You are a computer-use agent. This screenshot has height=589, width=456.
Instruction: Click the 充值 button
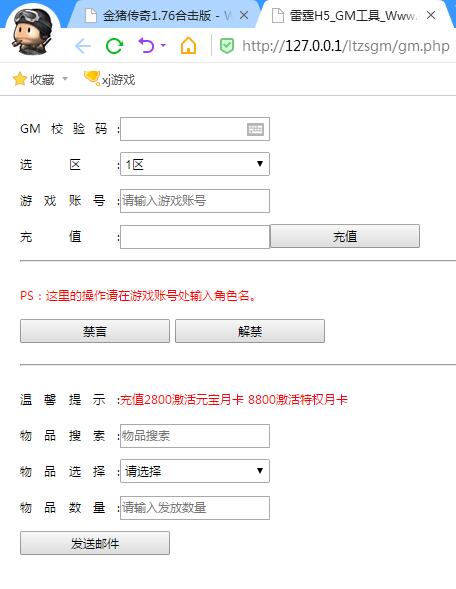[x=345, y=236]
